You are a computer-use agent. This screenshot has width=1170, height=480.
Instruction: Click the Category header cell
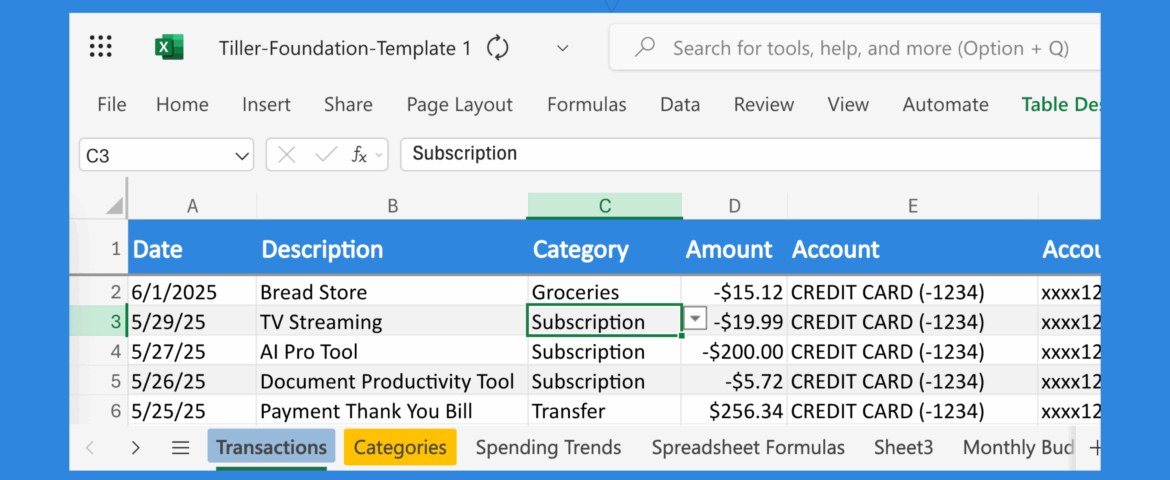(x=604, y=249)
